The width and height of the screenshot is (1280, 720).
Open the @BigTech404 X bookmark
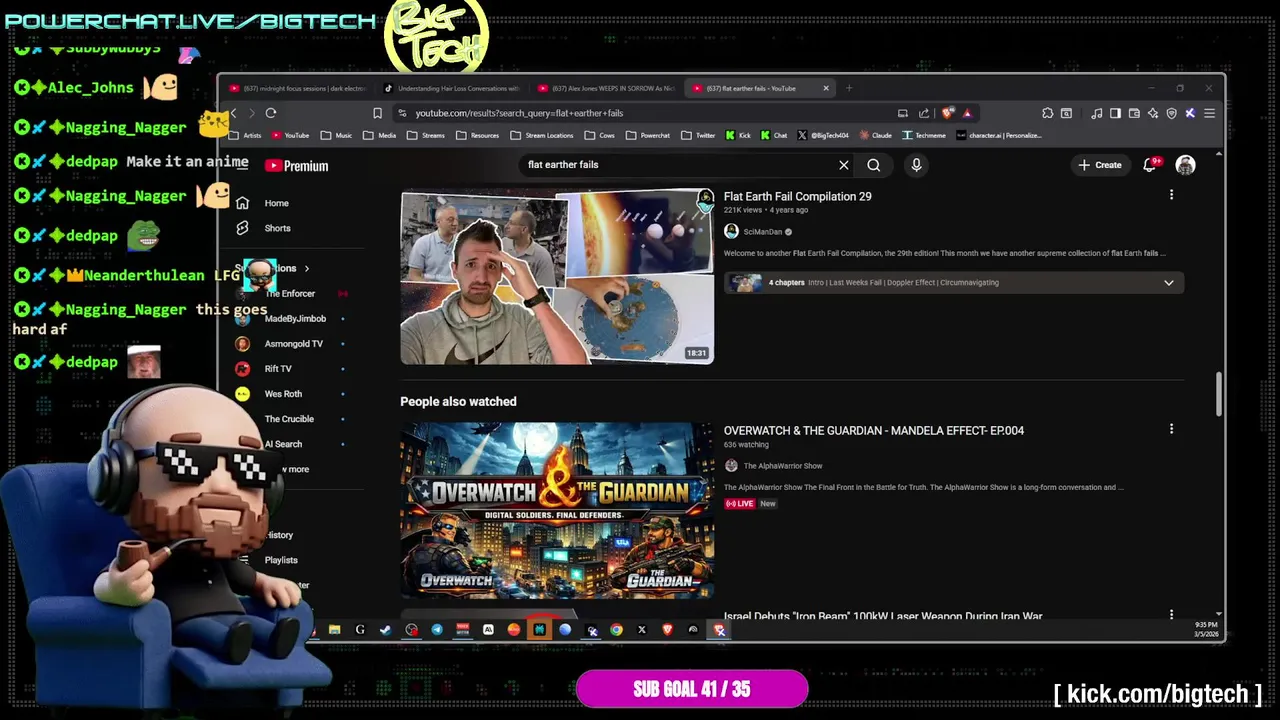click(823, 135)
